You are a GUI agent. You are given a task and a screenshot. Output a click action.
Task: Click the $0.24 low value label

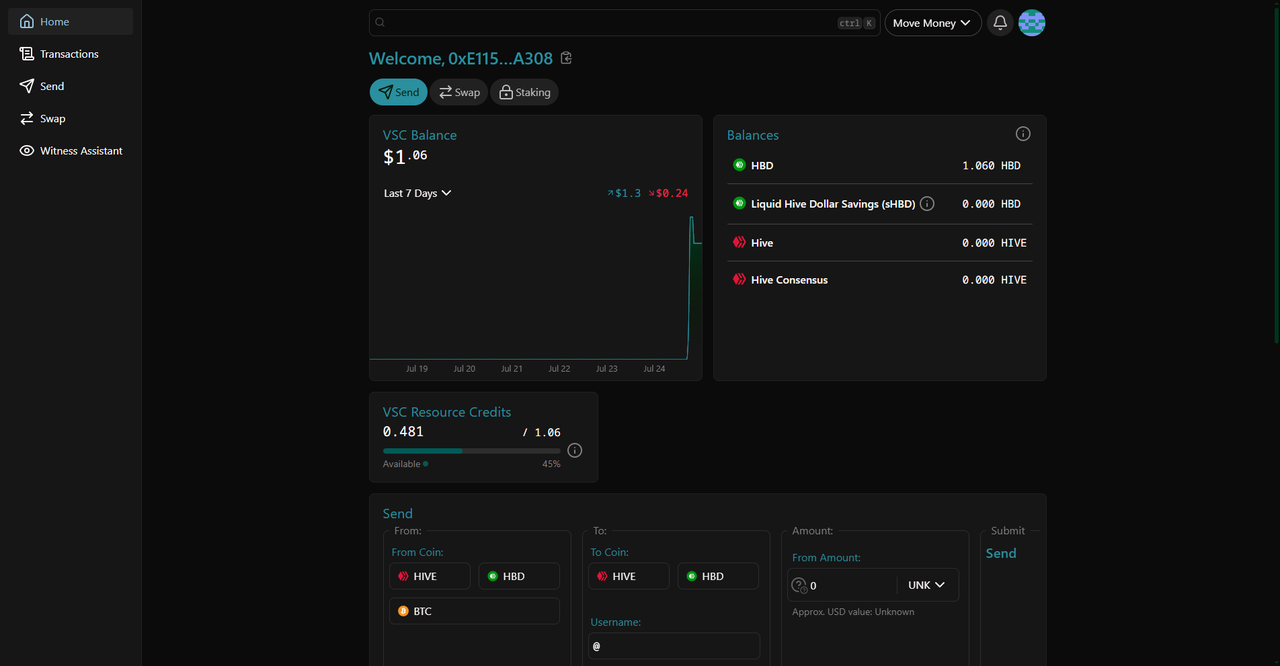click(x=669, y=193)
